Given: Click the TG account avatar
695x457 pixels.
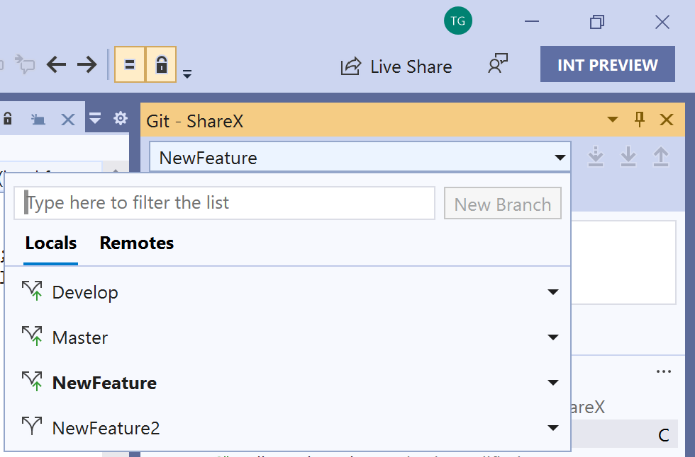Looking at the screenshot, I should 458,21.
